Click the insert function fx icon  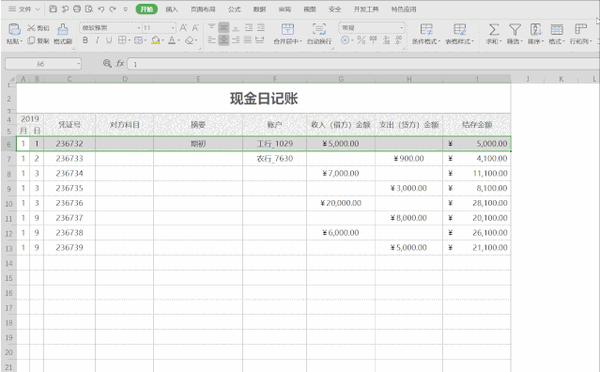pos(120,64)
